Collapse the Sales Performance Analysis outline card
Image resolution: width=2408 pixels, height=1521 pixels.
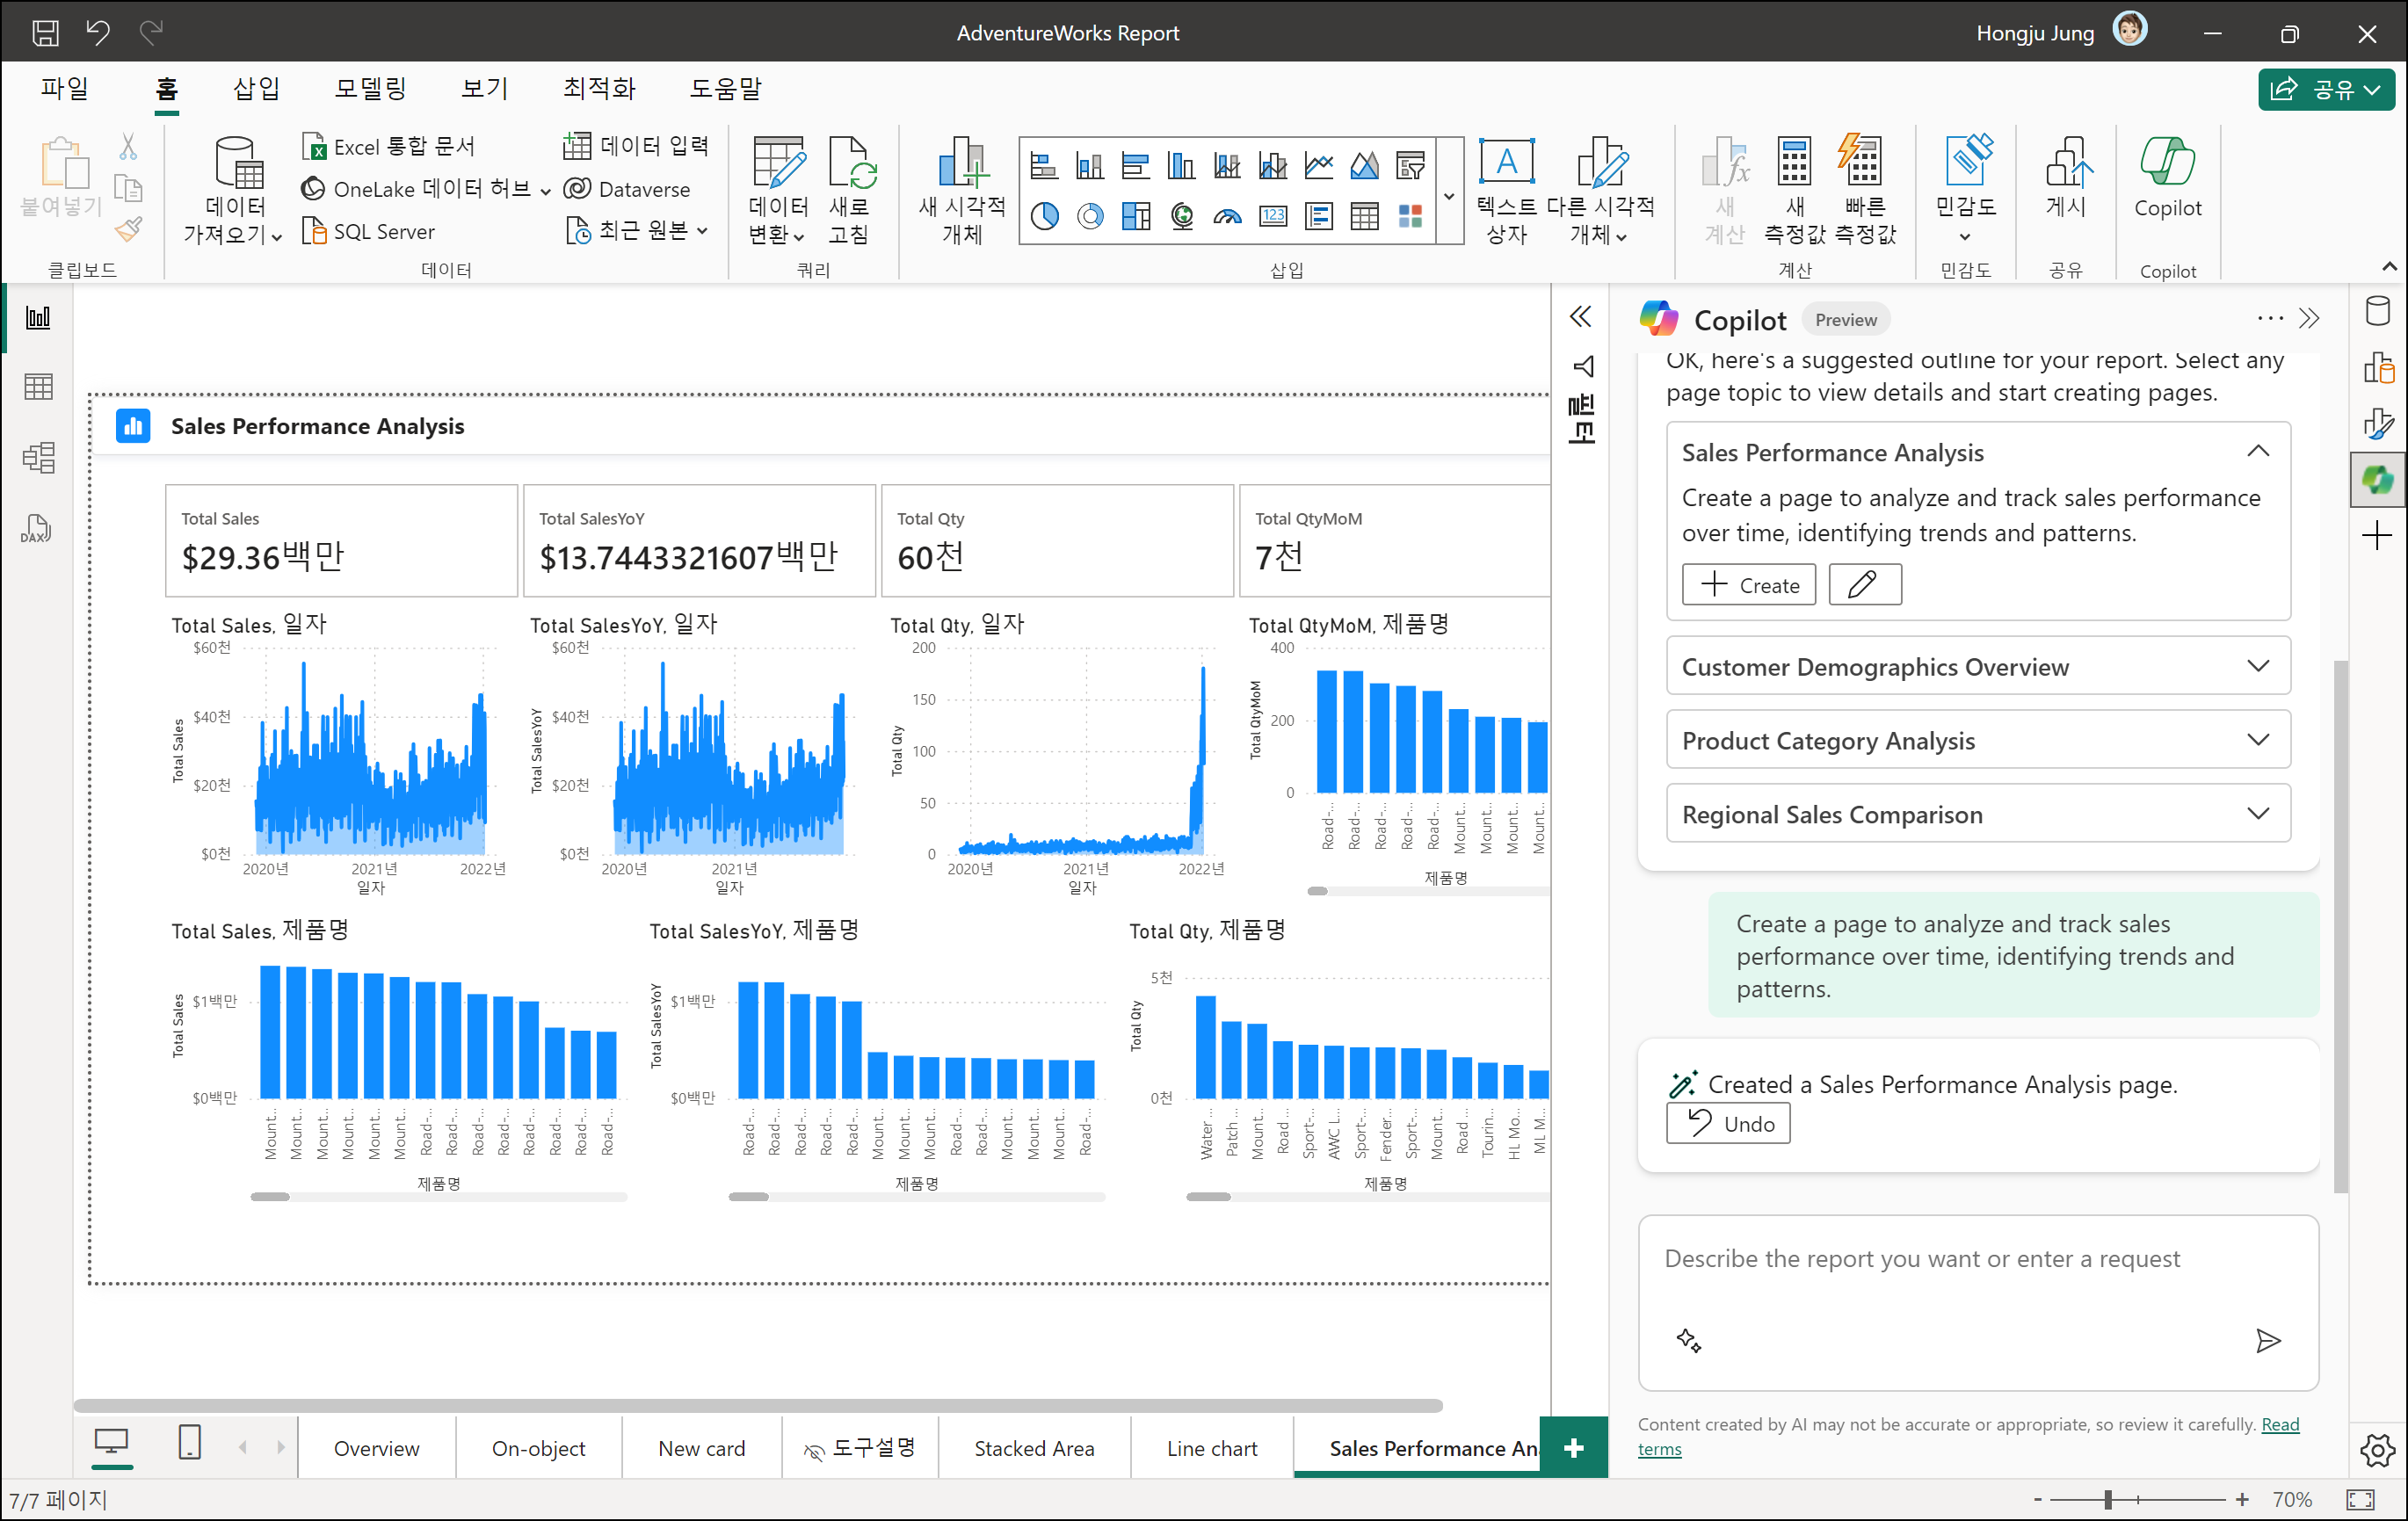coord(2257,452)
